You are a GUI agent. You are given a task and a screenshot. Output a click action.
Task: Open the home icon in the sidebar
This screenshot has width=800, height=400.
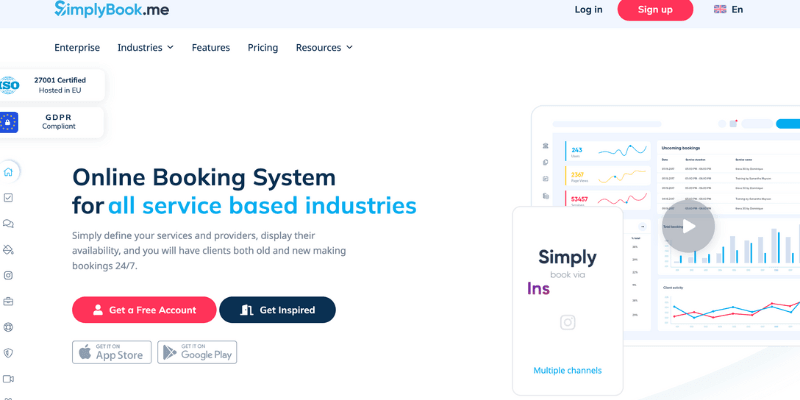click(8, 172)
